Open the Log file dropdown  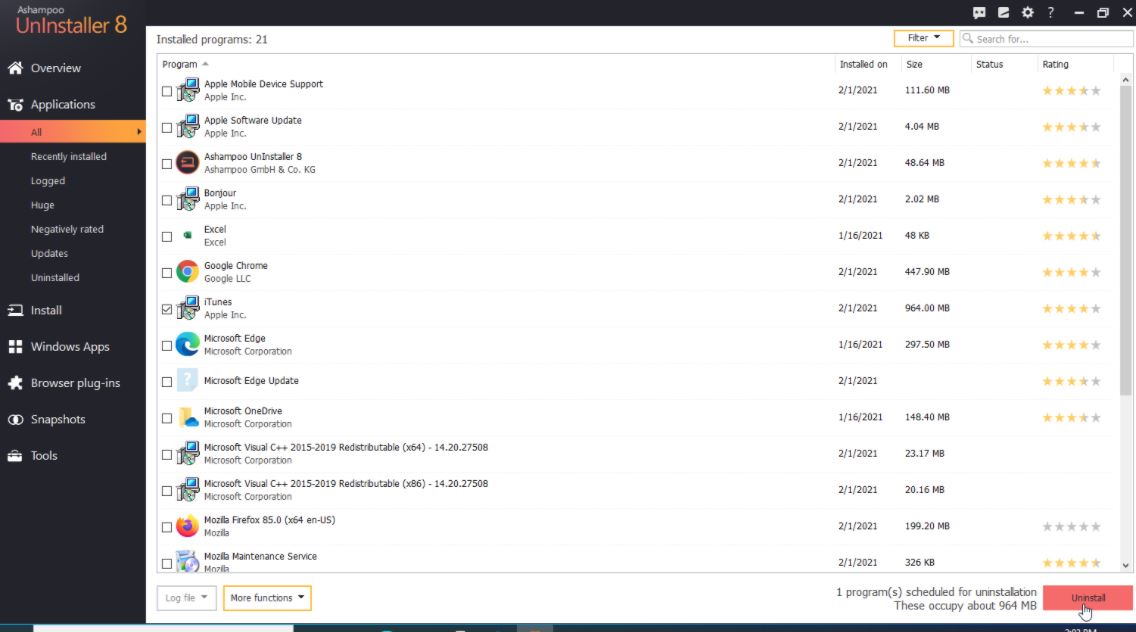coord(186,598)
